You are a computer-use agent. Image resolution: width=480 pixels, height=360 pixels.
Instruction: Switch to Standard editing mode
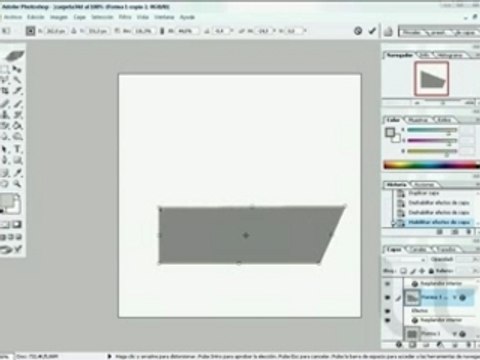[5, 225]
